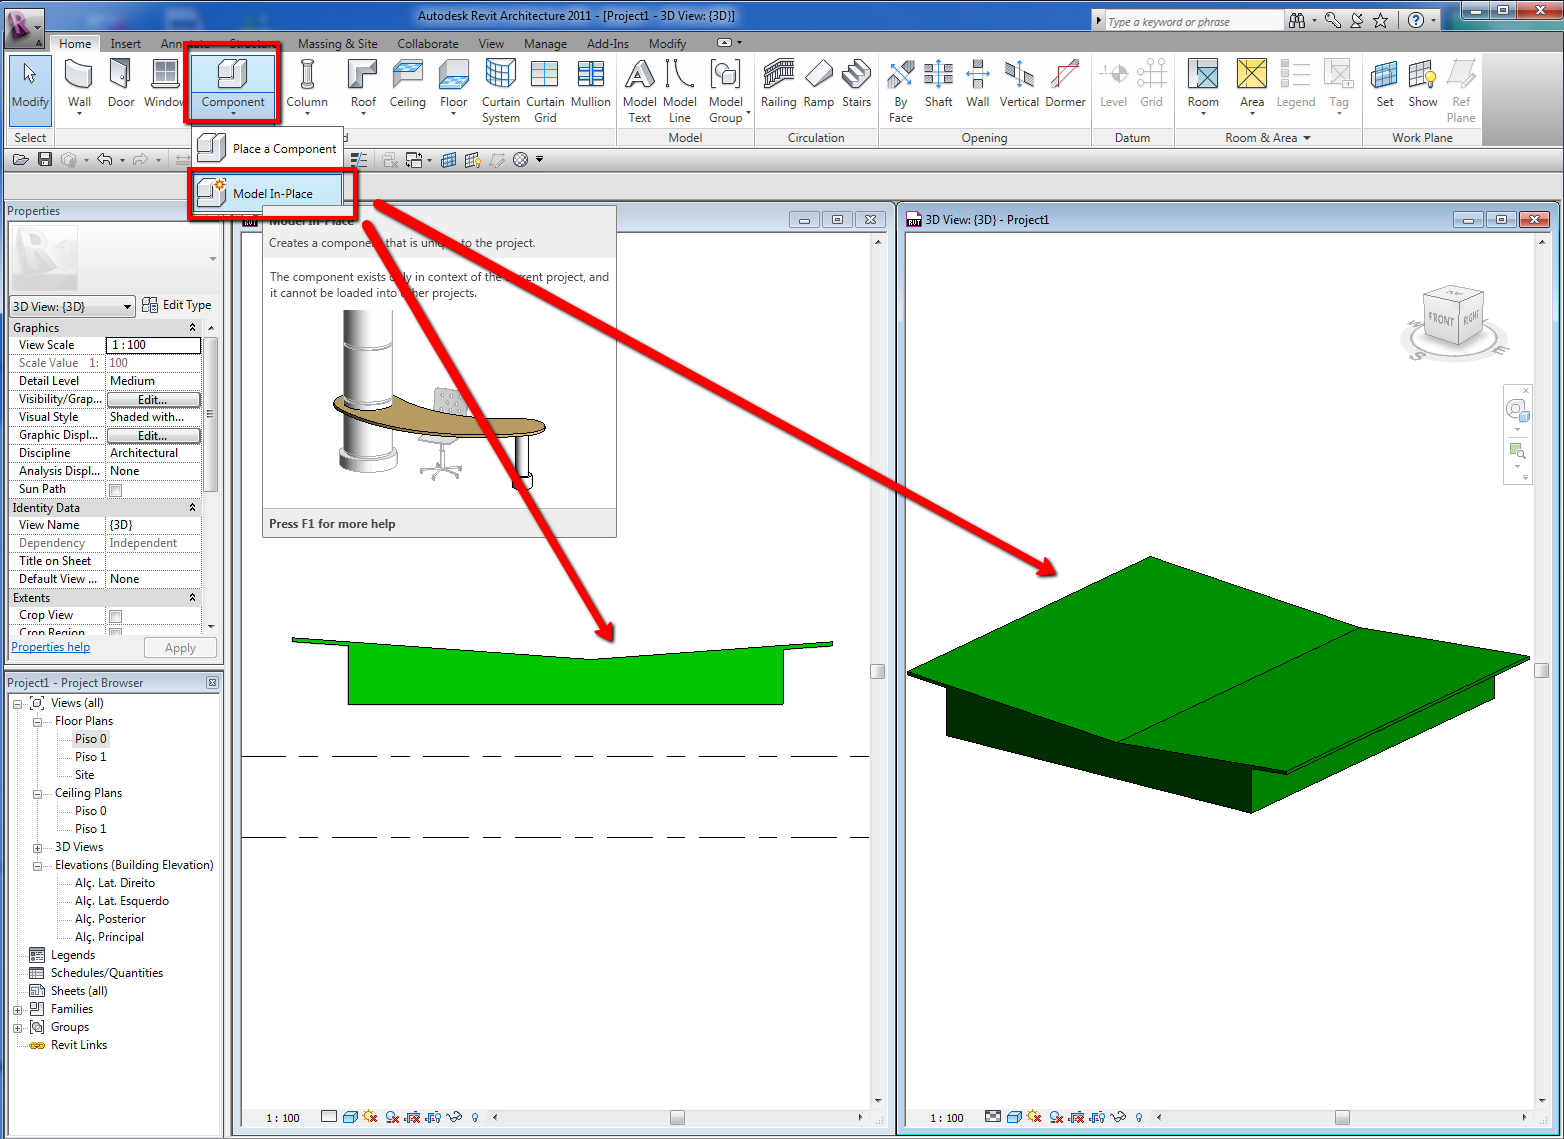Expand the 3D Views tree node
1564x1139 pixels.
tap(38, 848)
